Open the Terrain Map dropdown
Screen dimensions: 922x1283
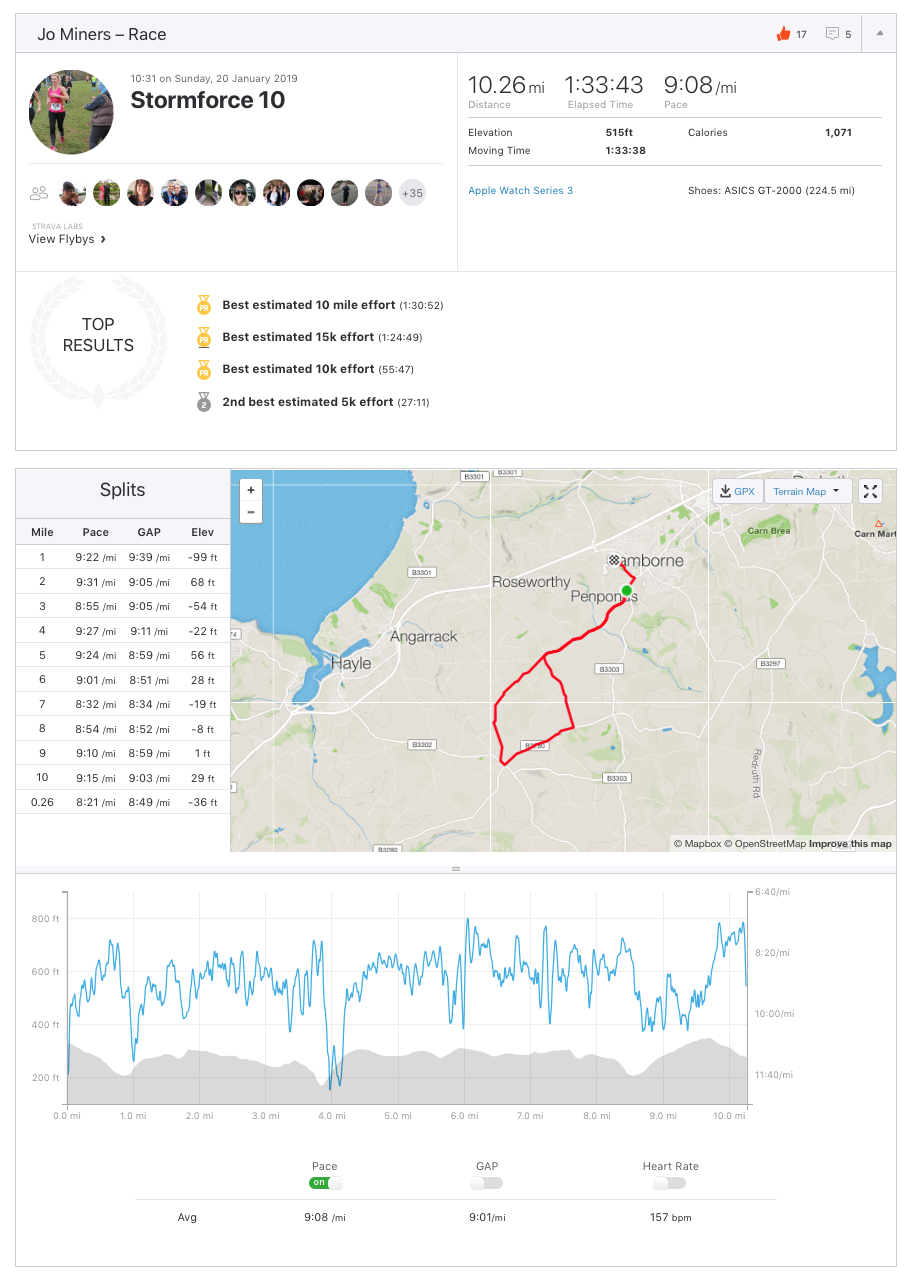point(807,491)
